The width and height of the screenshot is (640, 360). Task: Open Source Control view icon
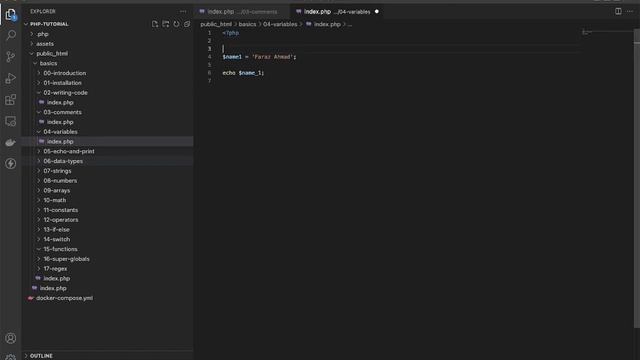[x=11, y=56]
